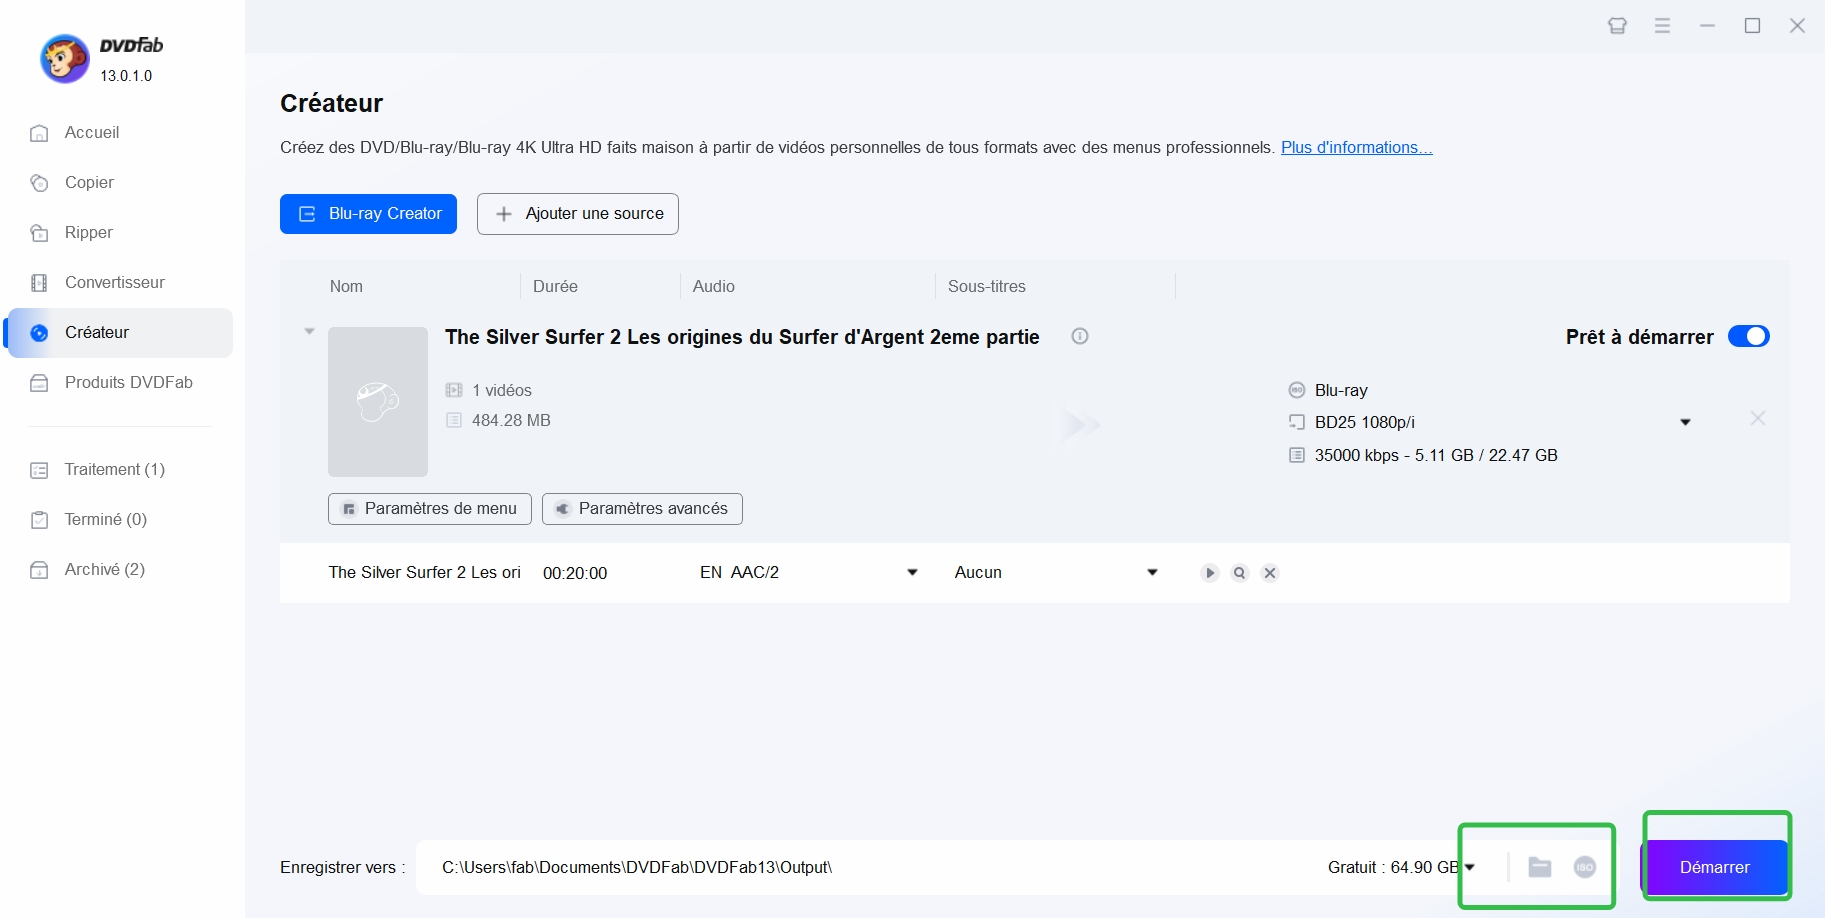Click the truncated Silver Surfer row name
The height and width of the screenshot is (918, 1825).
click(425, 573)
